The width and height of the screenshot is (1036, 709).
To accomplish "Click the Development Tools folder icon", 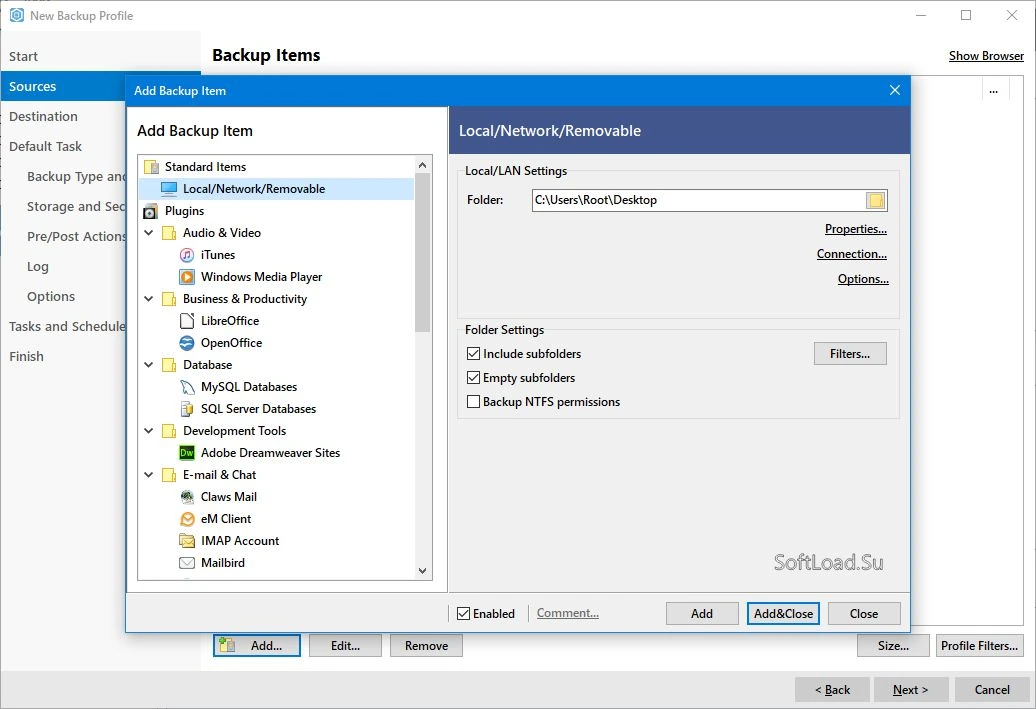I will (x=169, y=431).
